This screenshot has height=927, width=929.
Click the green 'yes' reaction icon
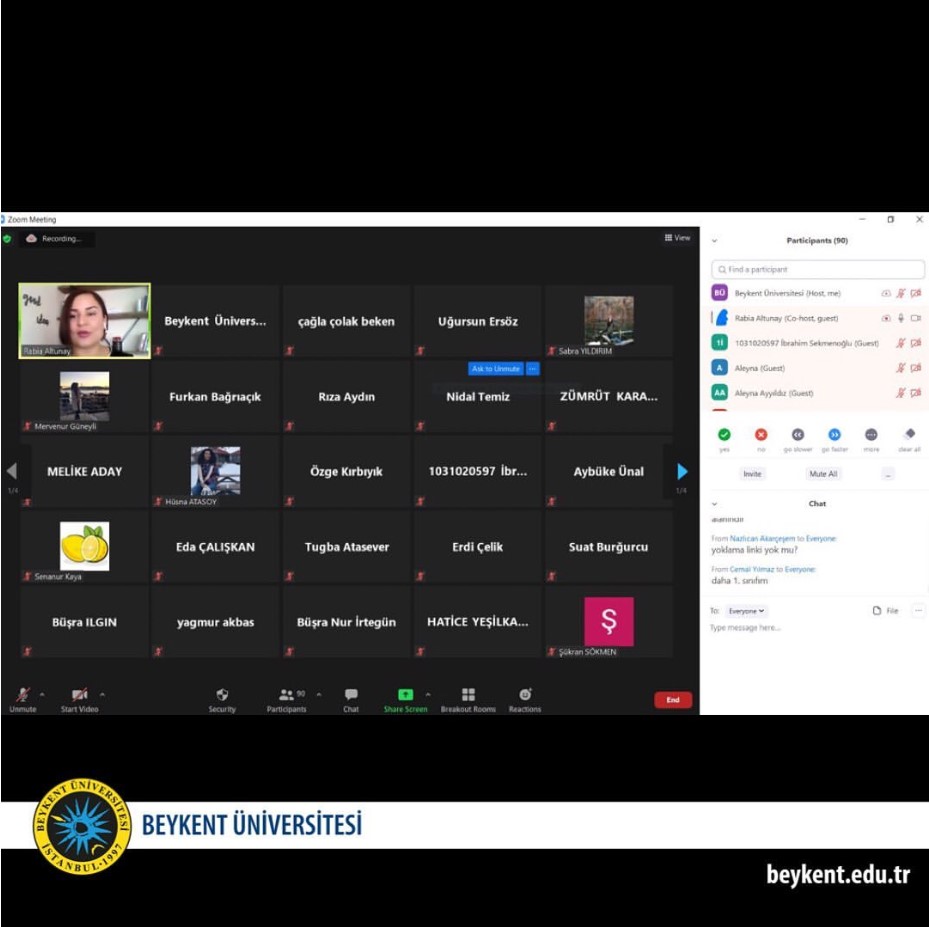coord(724,435)
